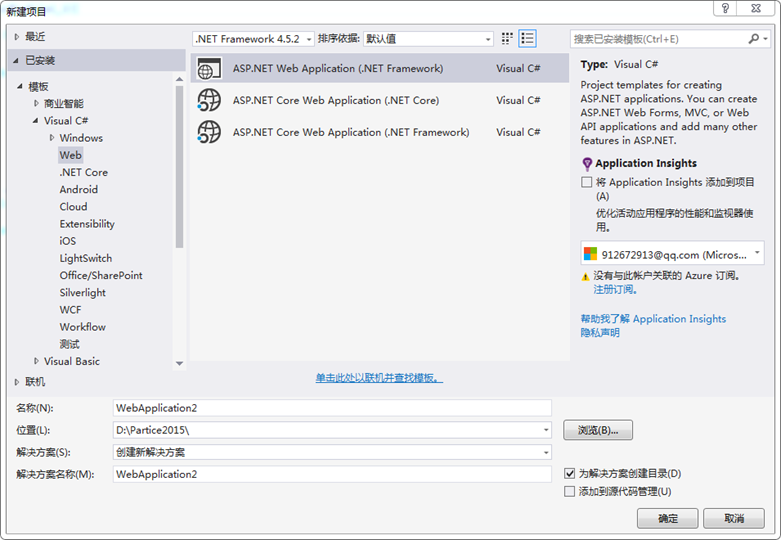Click the 确定 button
The width and height of the screenshot is (781, 540).
[x=667, y=519]
